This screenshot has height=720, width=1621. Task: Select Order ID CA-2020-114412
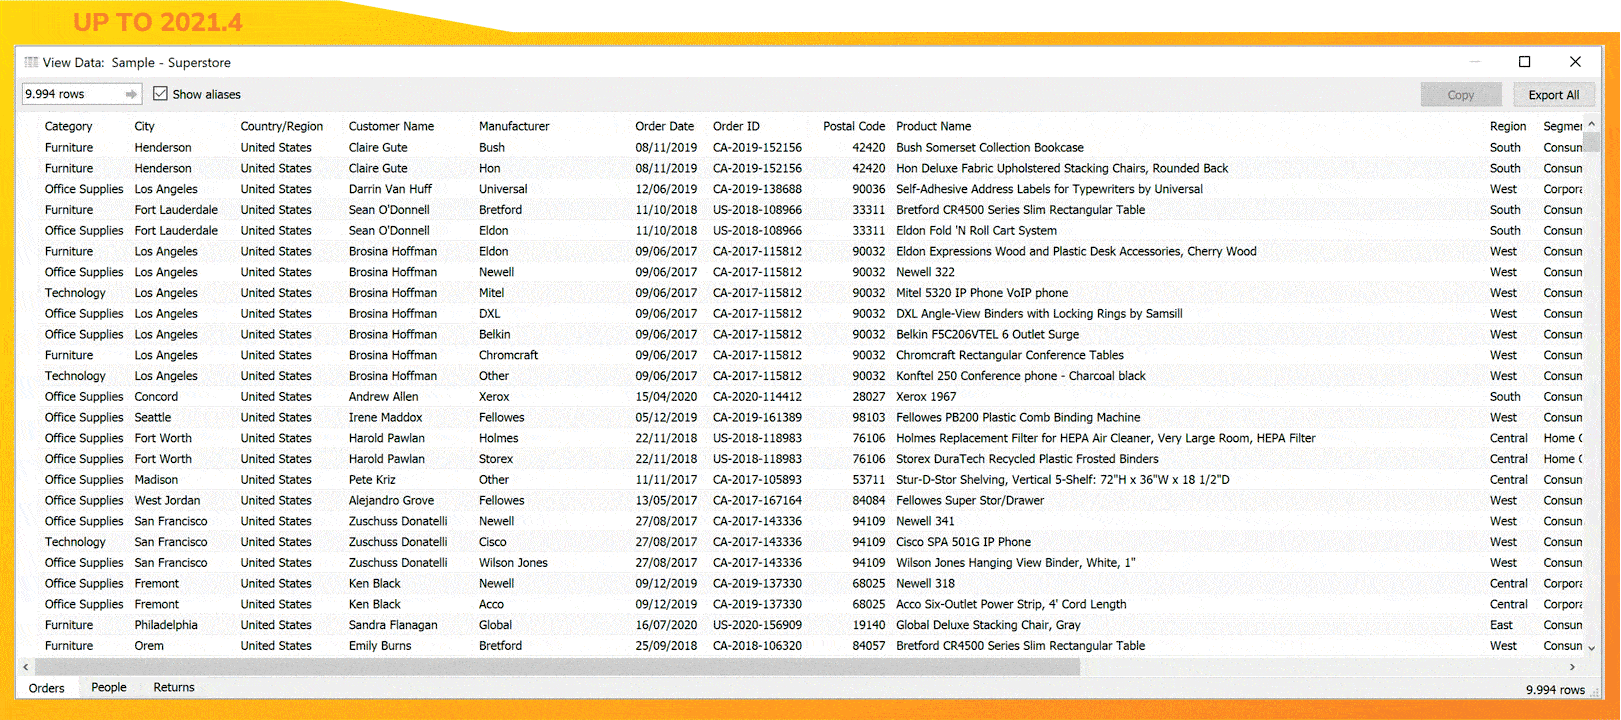(757, 397)
